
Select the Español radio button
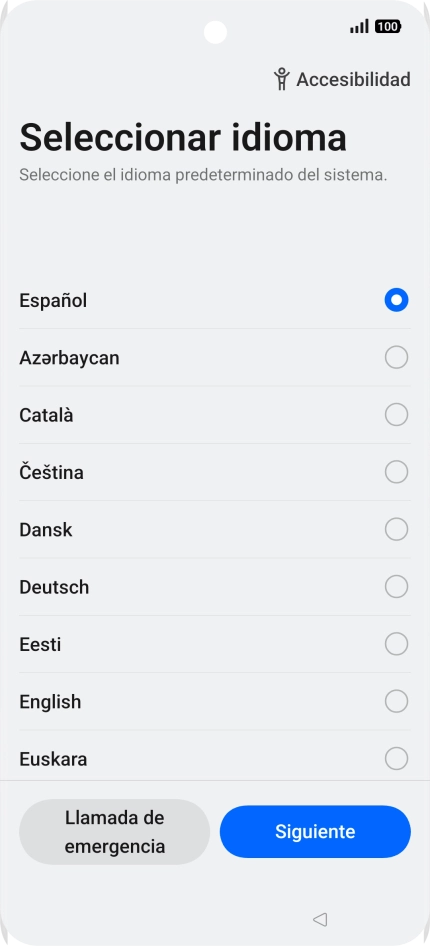pos(396,300)
